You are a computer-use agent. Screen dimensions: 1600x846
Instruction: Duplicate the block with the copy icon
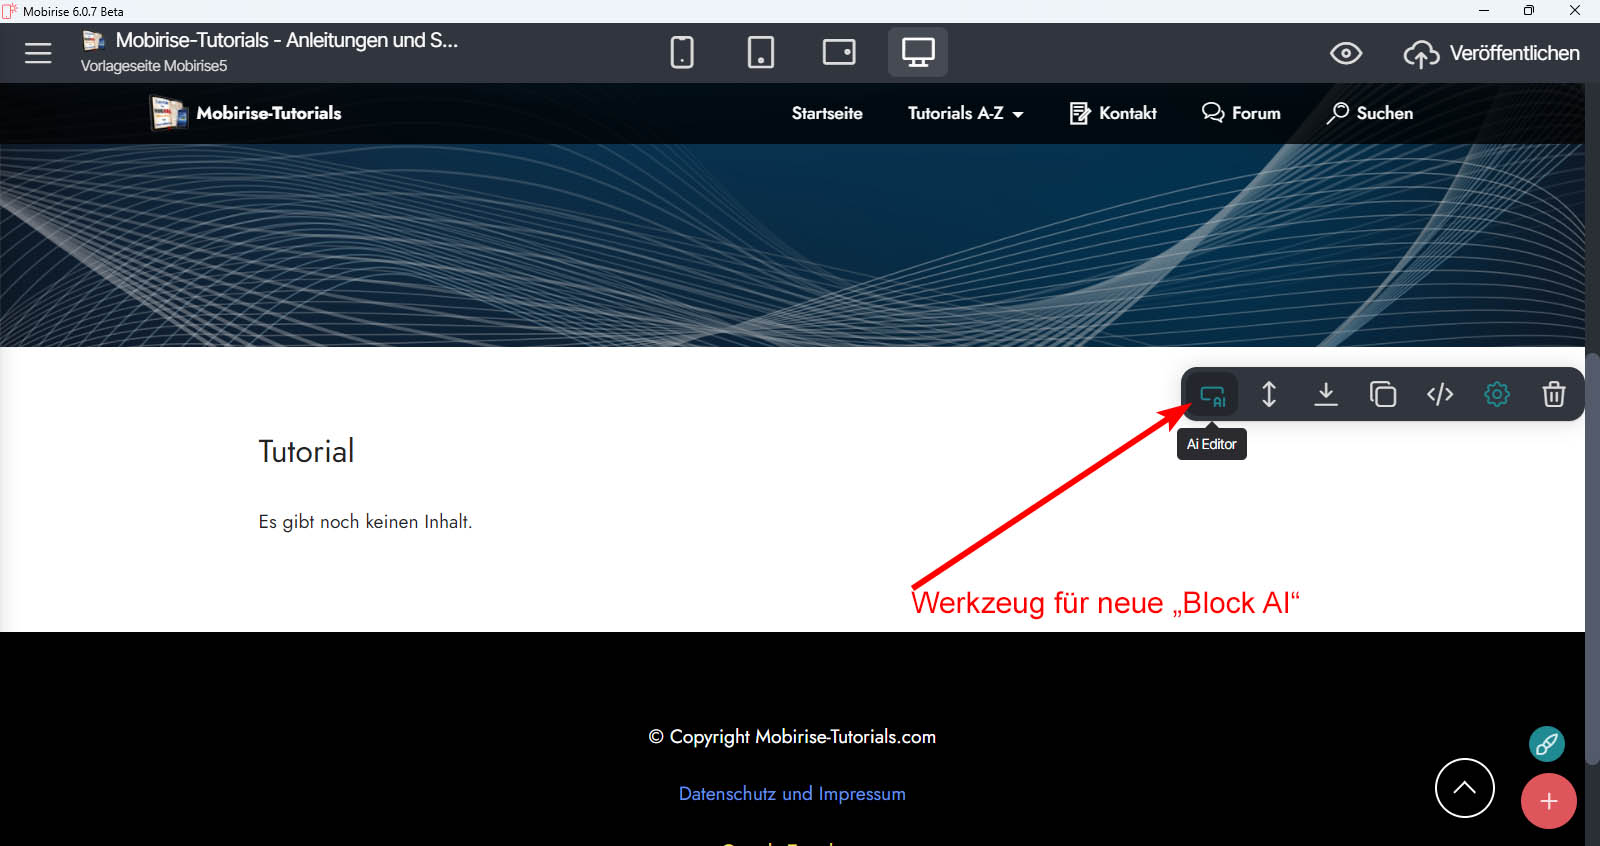(x=1383, y=394)
